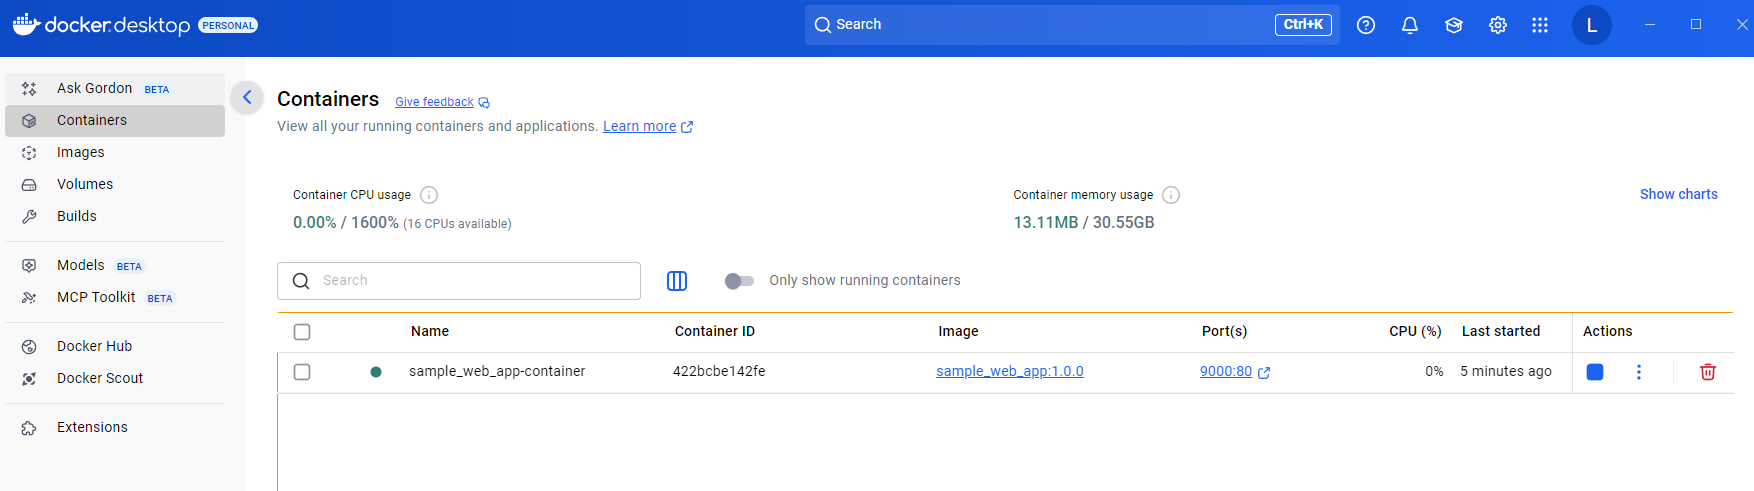Stop the container with the blue square

[1595, 372]
